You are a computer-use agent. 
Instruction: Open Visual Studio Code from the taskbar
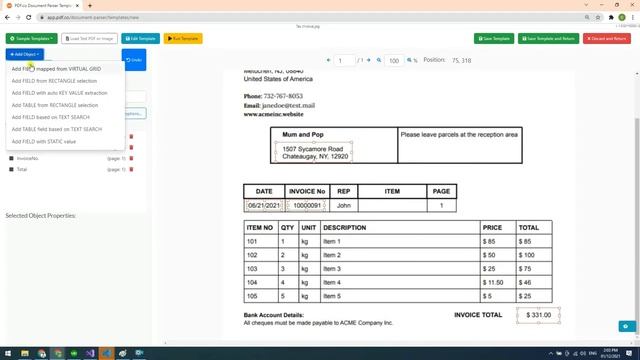(107, 353)
